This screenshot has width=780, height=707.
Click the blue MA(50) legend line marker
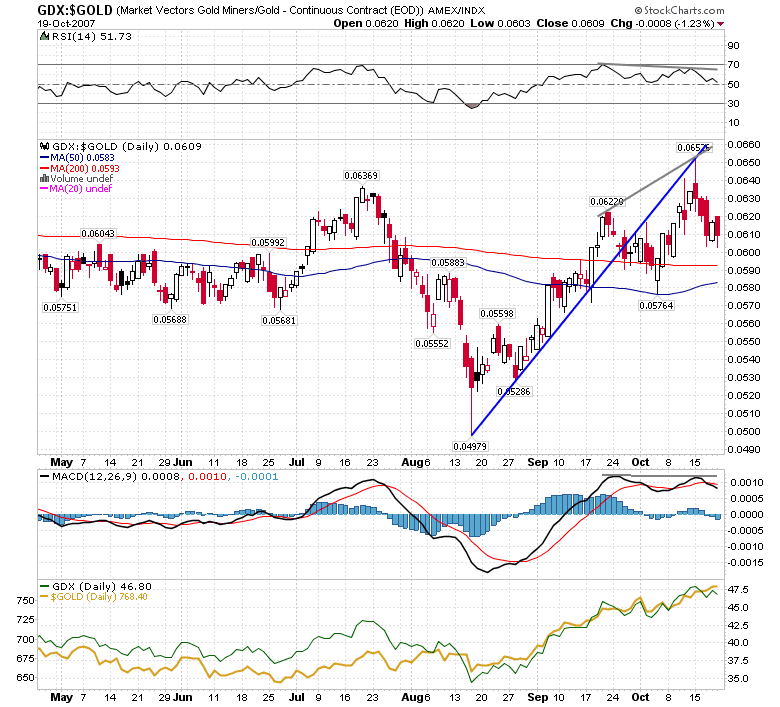44,158
